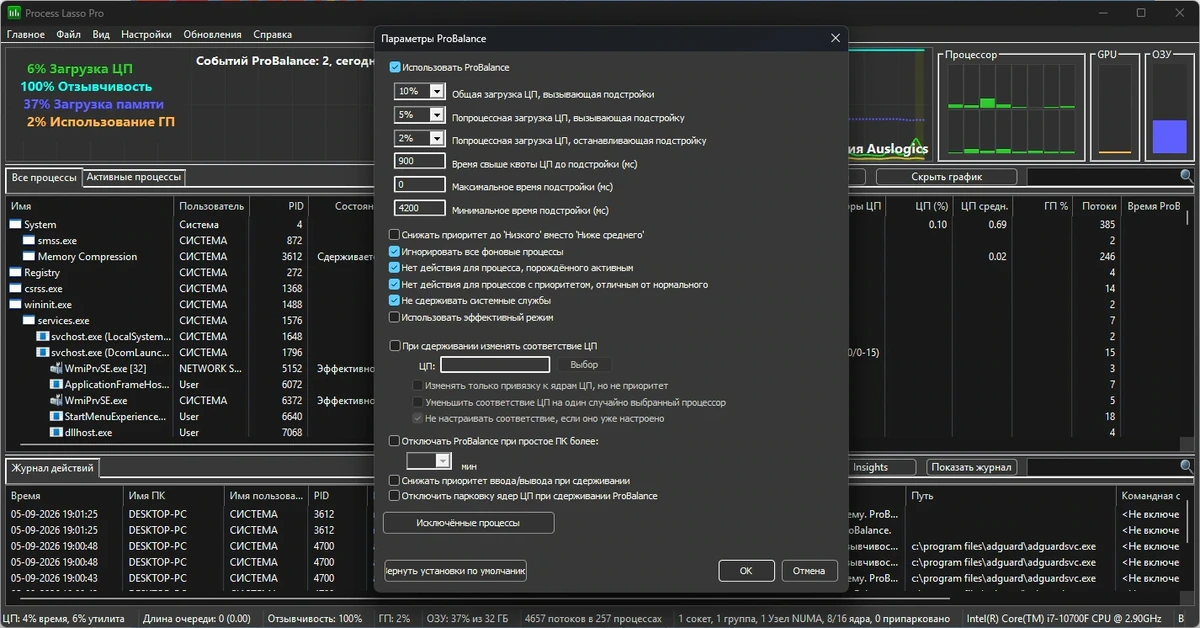The height and width of the screenshot is (628, 1200).
Task: Switch to 'Все процессы' tab
Action: point(44,178)
